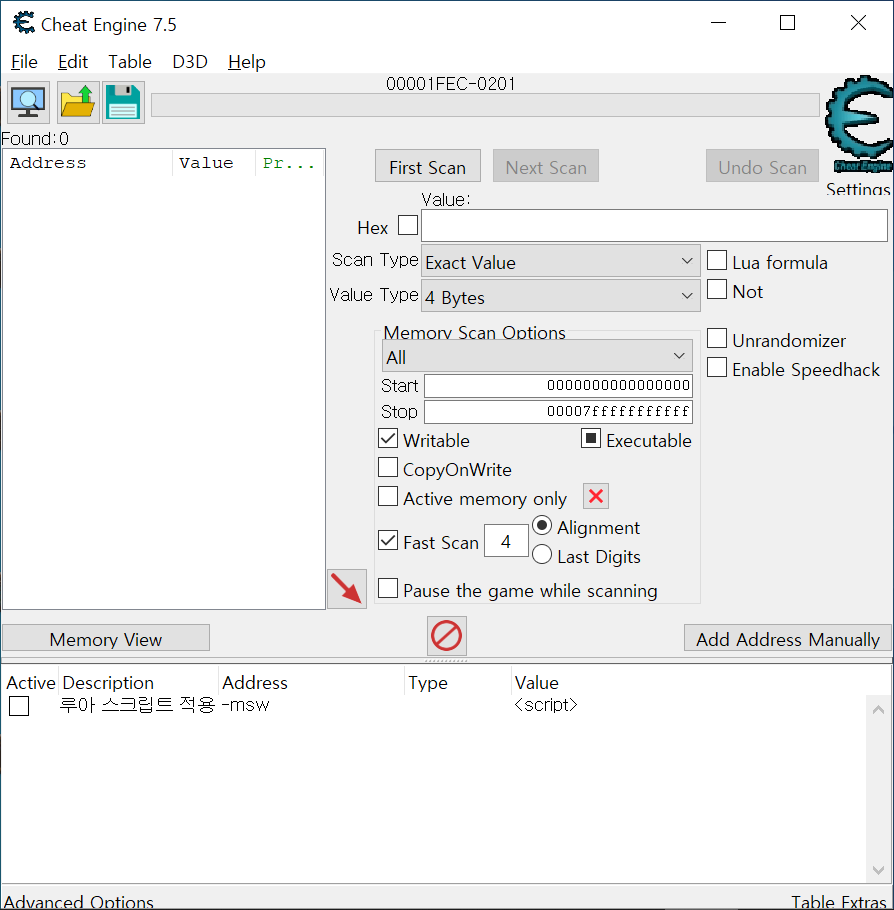Open the process selector computer icon
The height and width of the screenshot is (910, 894).
(28, 102)
